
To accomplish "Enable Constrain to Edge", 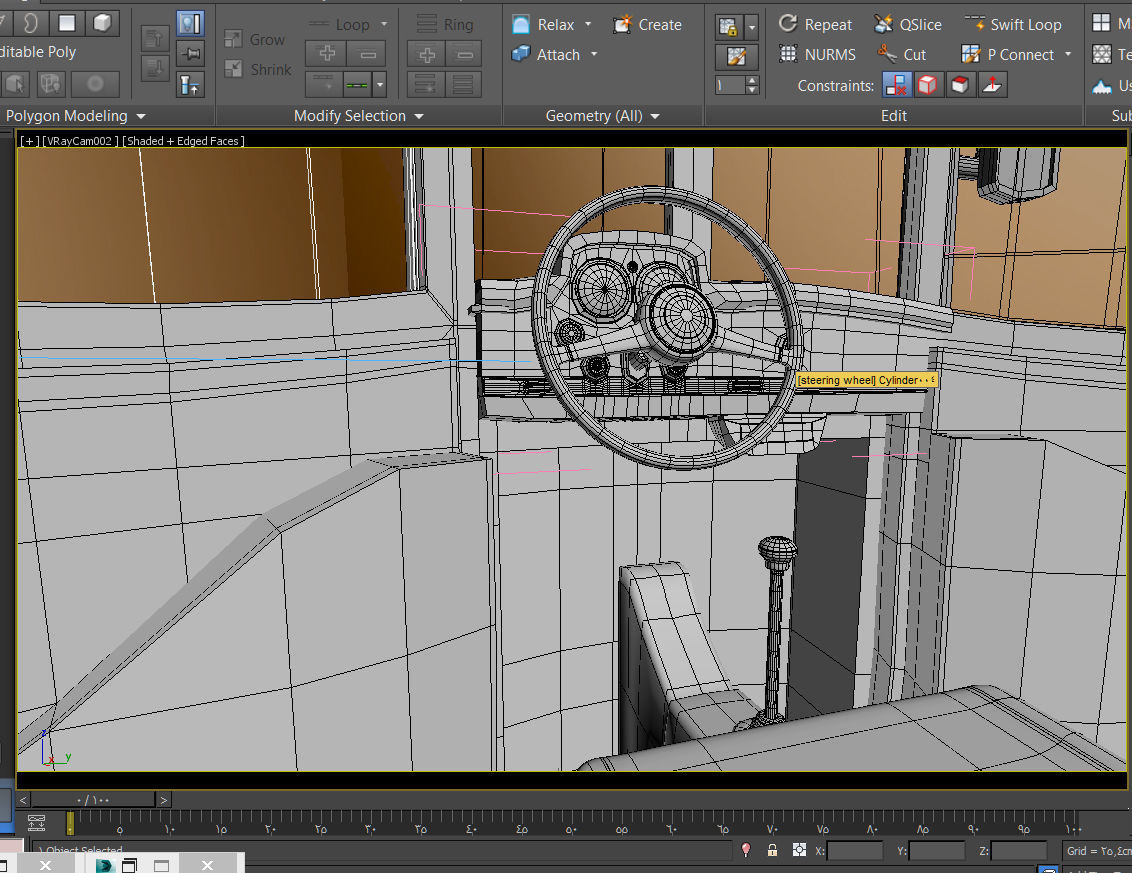I will click(x=929, y=85).
